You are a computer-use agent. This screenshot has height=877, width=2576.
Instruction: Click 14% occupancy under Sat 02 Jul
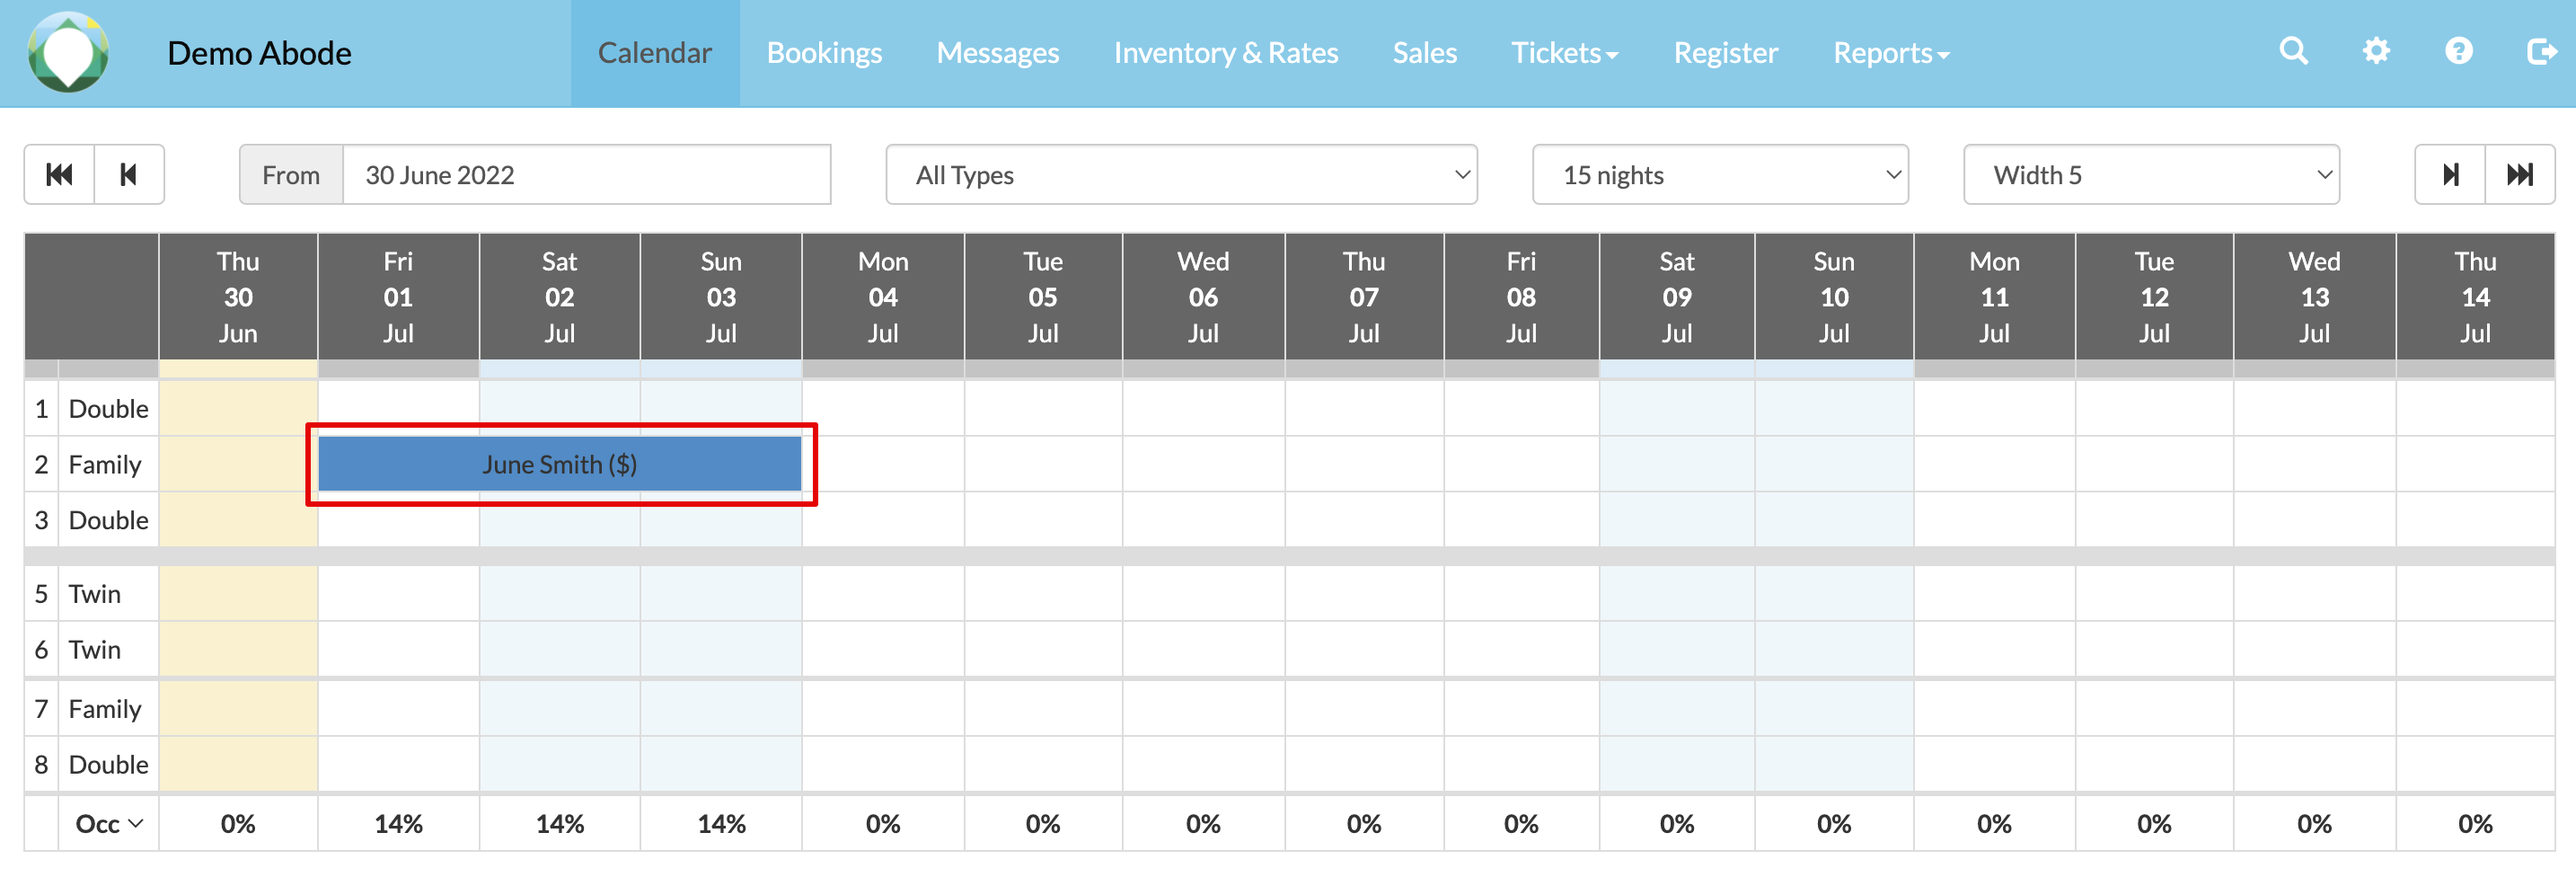pos(560,824)
